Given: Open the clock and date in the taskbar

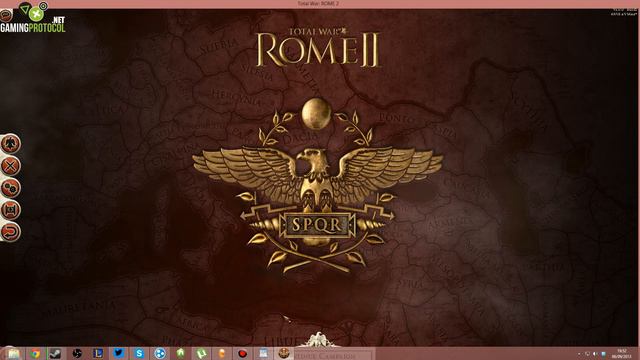Looking at the screenshot, I should (622, 353).
